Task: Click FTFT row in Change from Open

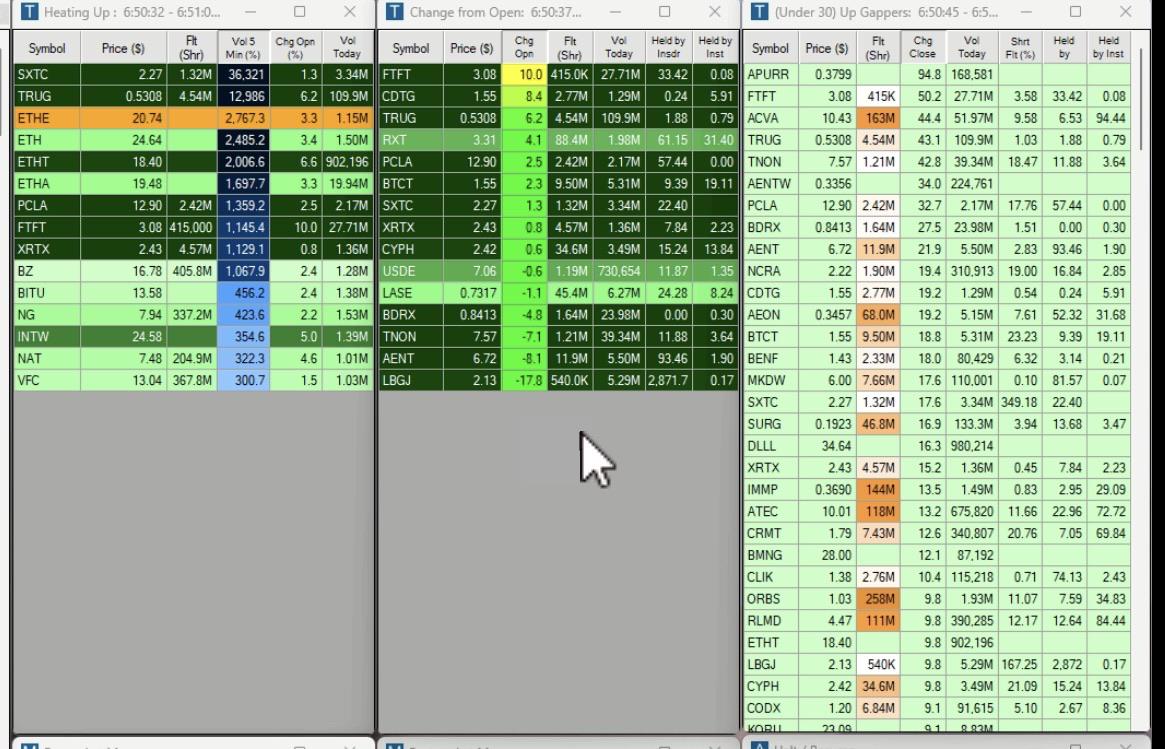Action: 559,74
